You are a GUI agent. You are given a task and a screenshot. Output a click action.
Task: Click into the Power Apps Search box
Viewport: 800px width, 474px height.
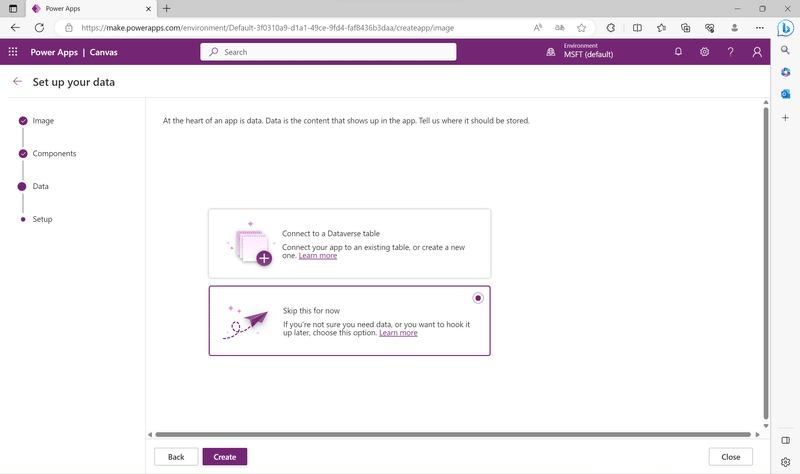pyautogui.click(x=328, y=52)
